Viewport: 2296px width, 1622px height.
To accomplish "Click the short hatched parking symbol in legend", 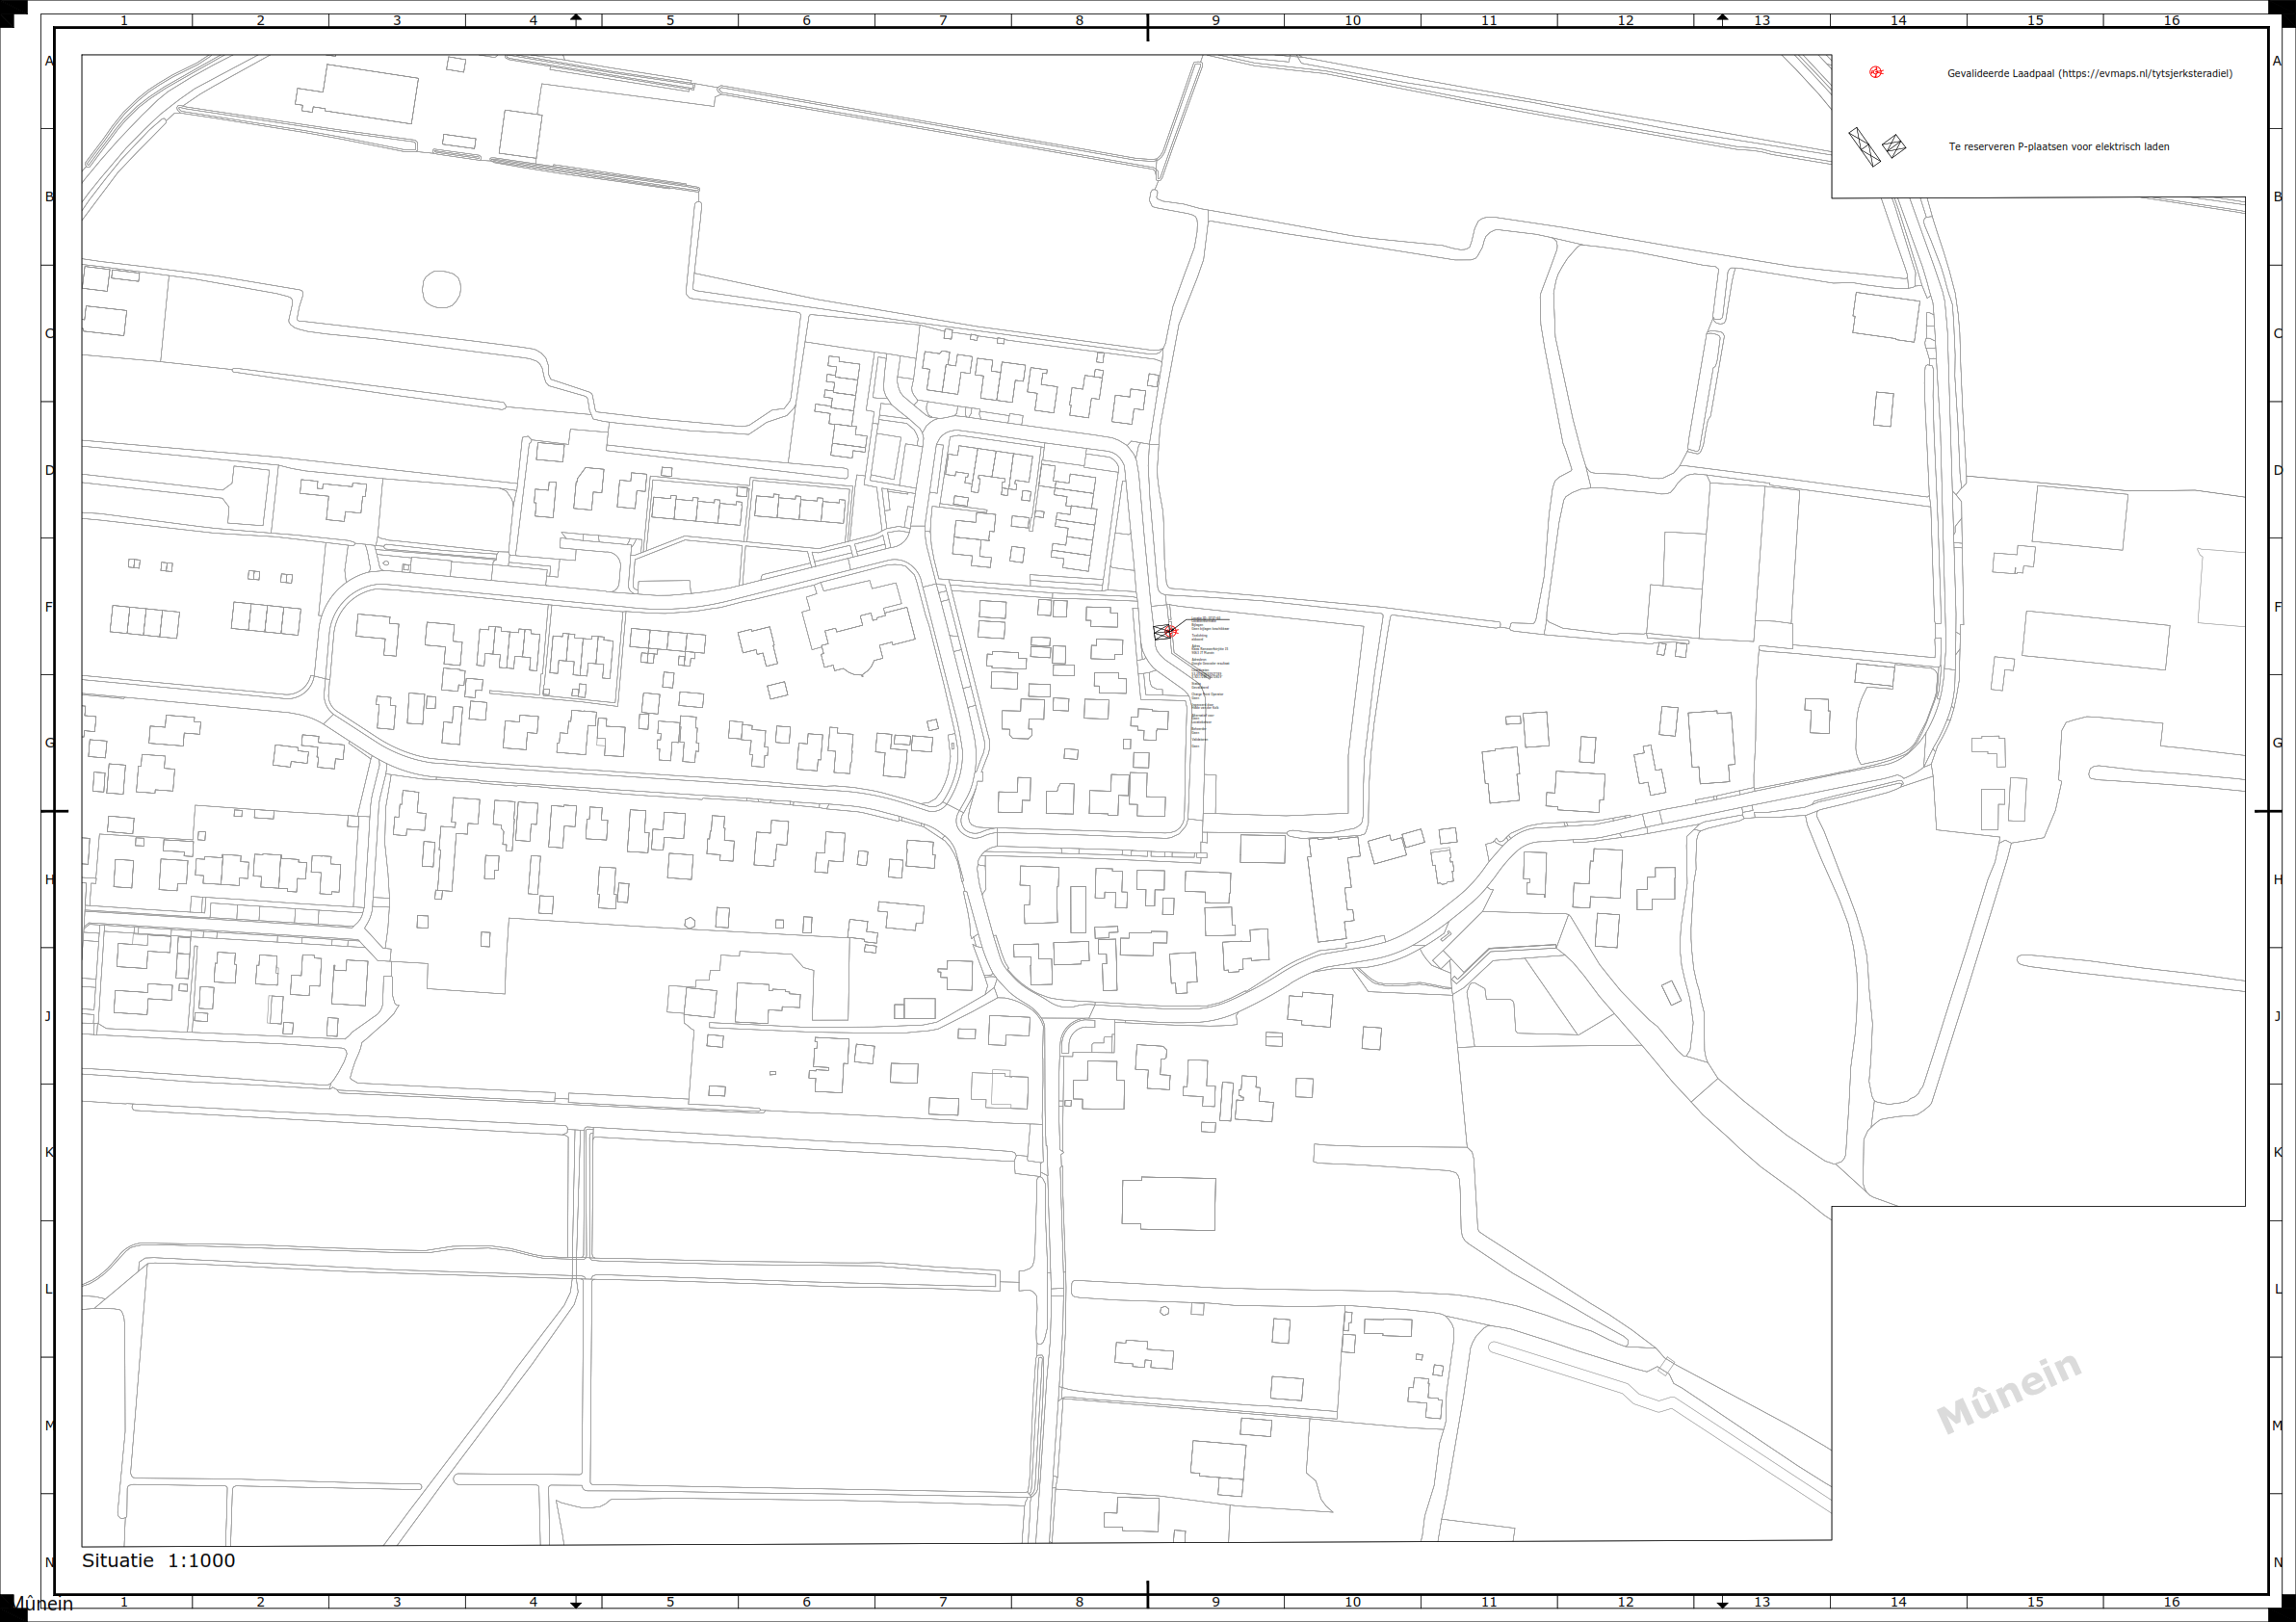I will click(1894, 146).
